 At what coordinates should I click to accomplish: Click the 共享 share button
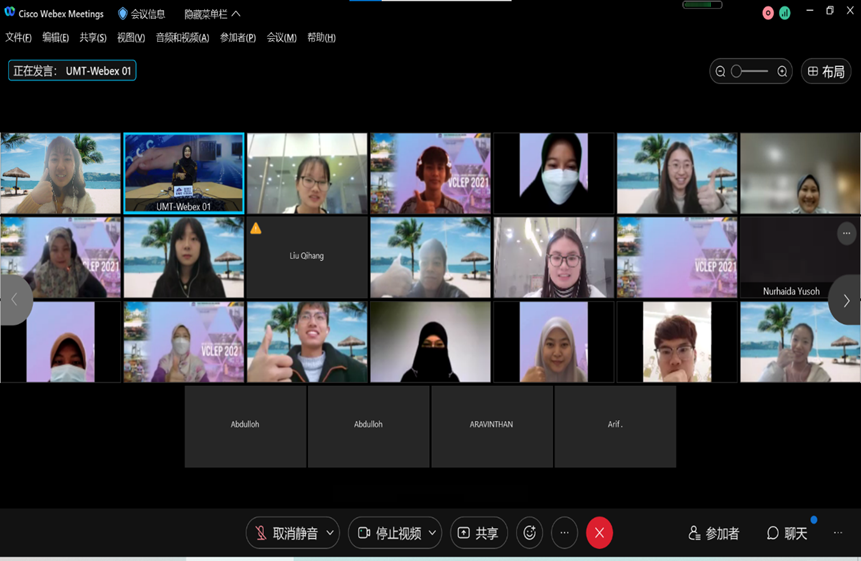[x=479, y=533]
